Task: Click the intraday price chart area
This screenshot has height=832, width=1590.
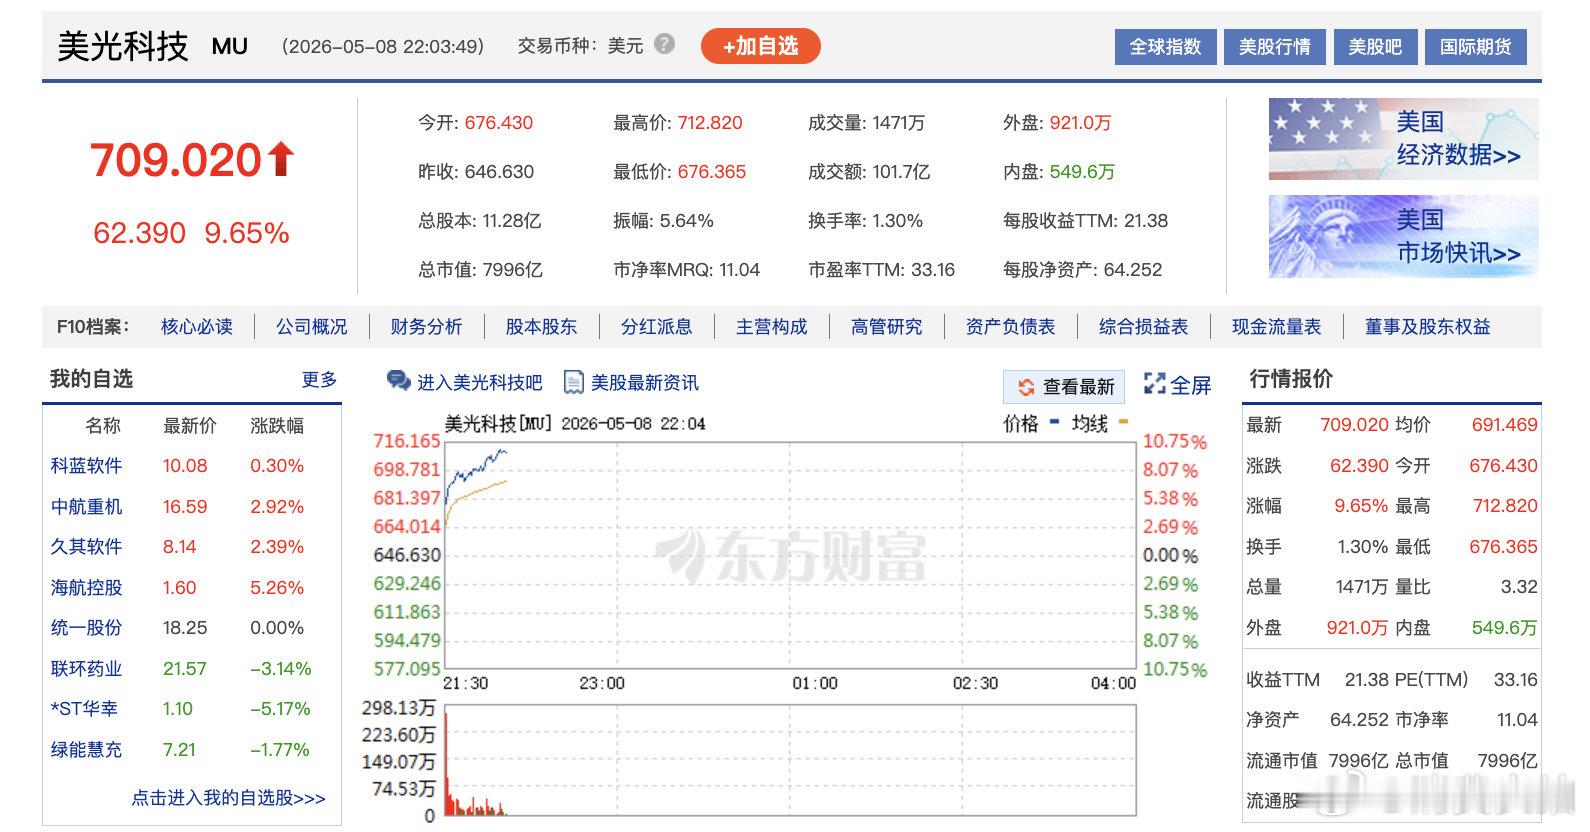Action: [790, 555]
